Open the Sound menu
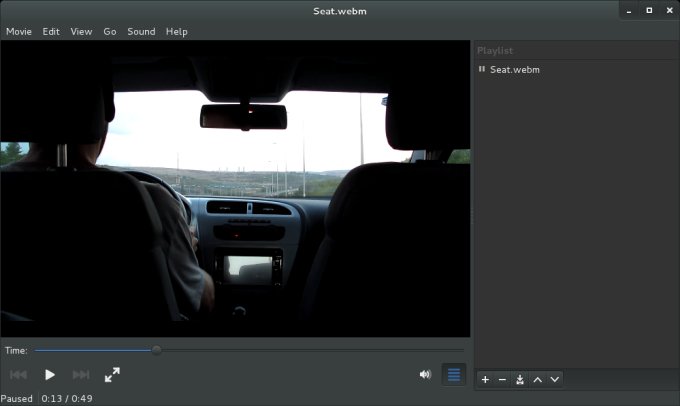Image resolution: width=680 pixels, height=406 pixels. pyautogui.click(x=141, y=31)
